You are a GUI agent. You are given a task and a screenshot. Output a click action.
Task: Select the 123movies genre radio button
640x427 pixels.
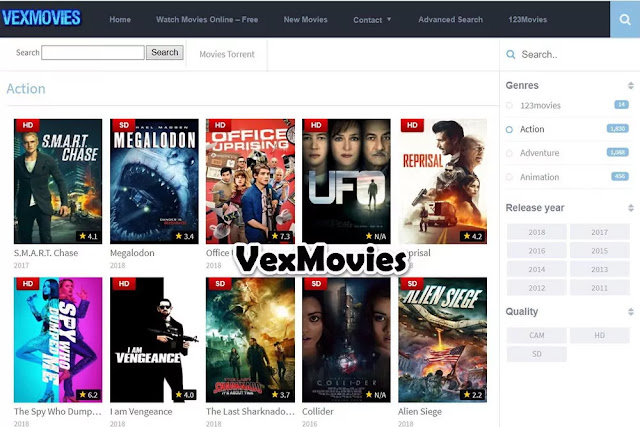pyautogui.click(x=509, y=105)
